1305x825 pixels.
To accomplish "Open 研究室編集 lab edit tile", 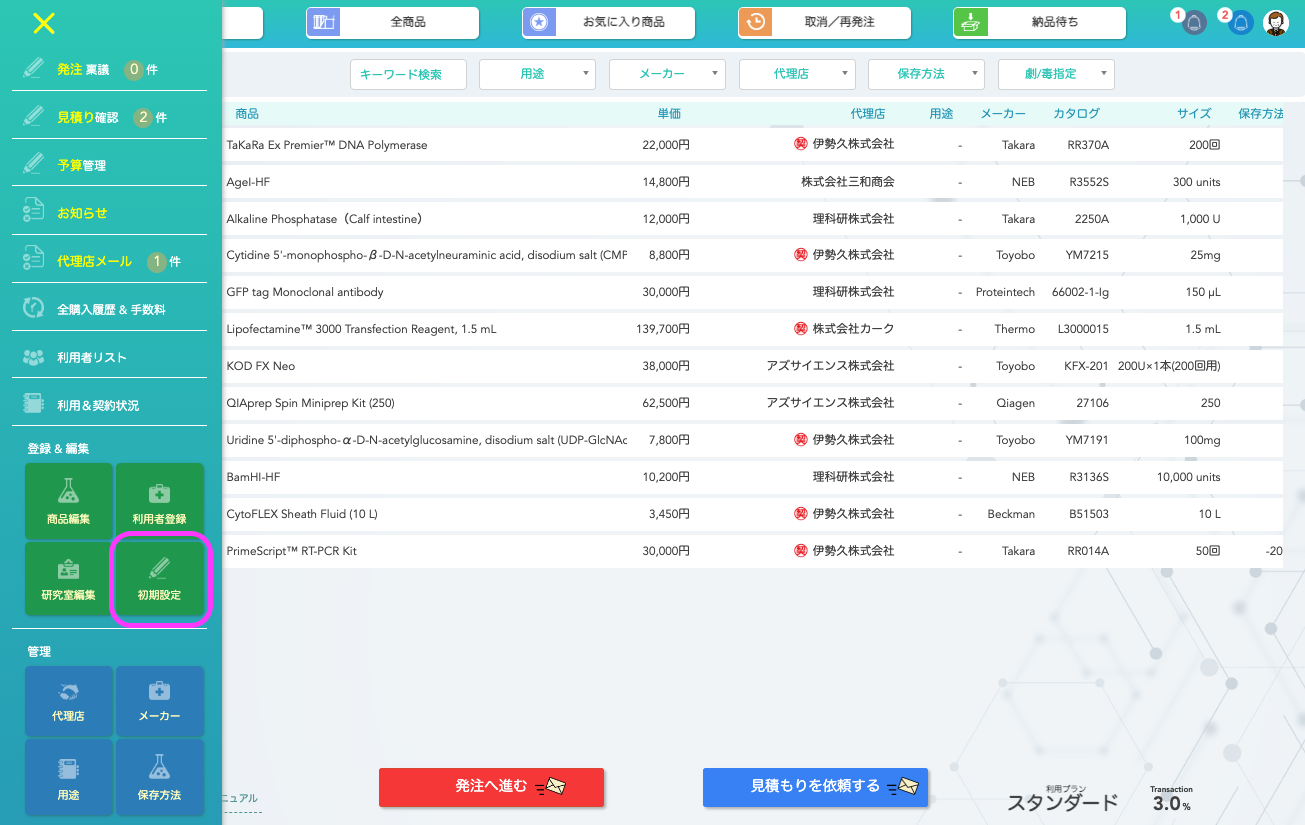I will pos(68,579).
